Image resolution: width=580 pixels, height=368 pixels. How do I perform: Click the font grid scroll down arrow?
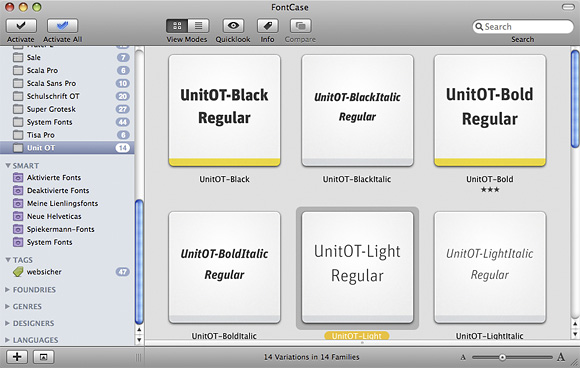coord(575,334)
